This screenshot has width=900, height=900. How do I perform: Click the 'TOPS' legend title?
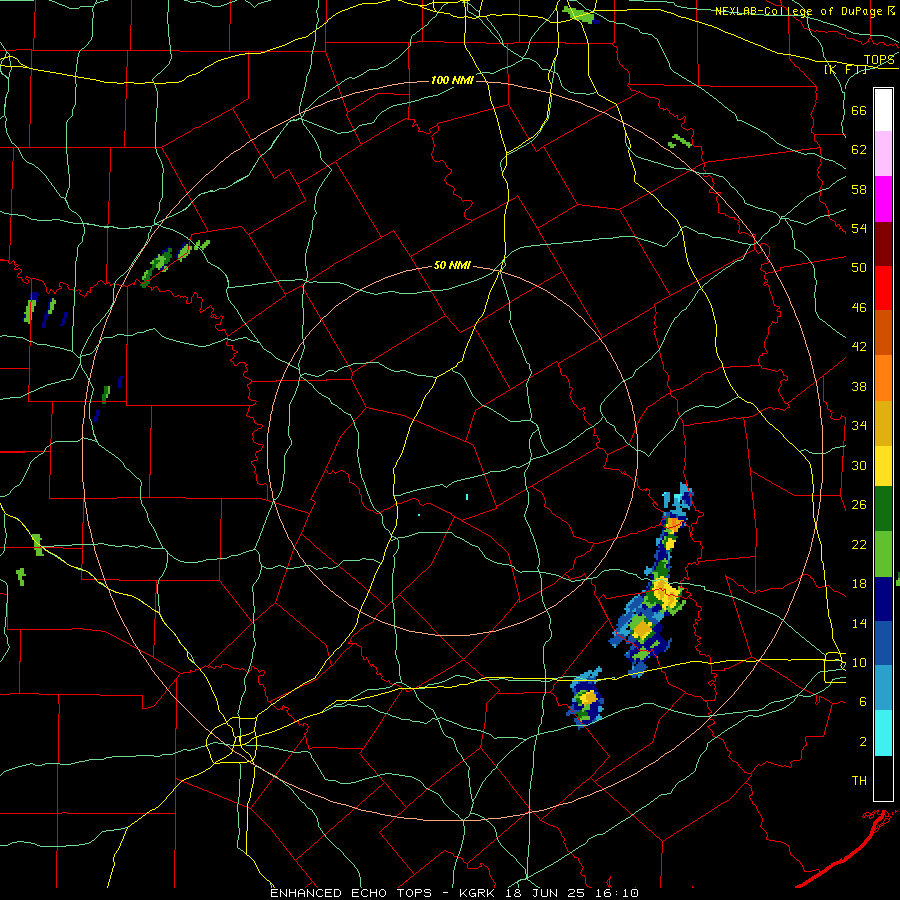tap(879, 60)
